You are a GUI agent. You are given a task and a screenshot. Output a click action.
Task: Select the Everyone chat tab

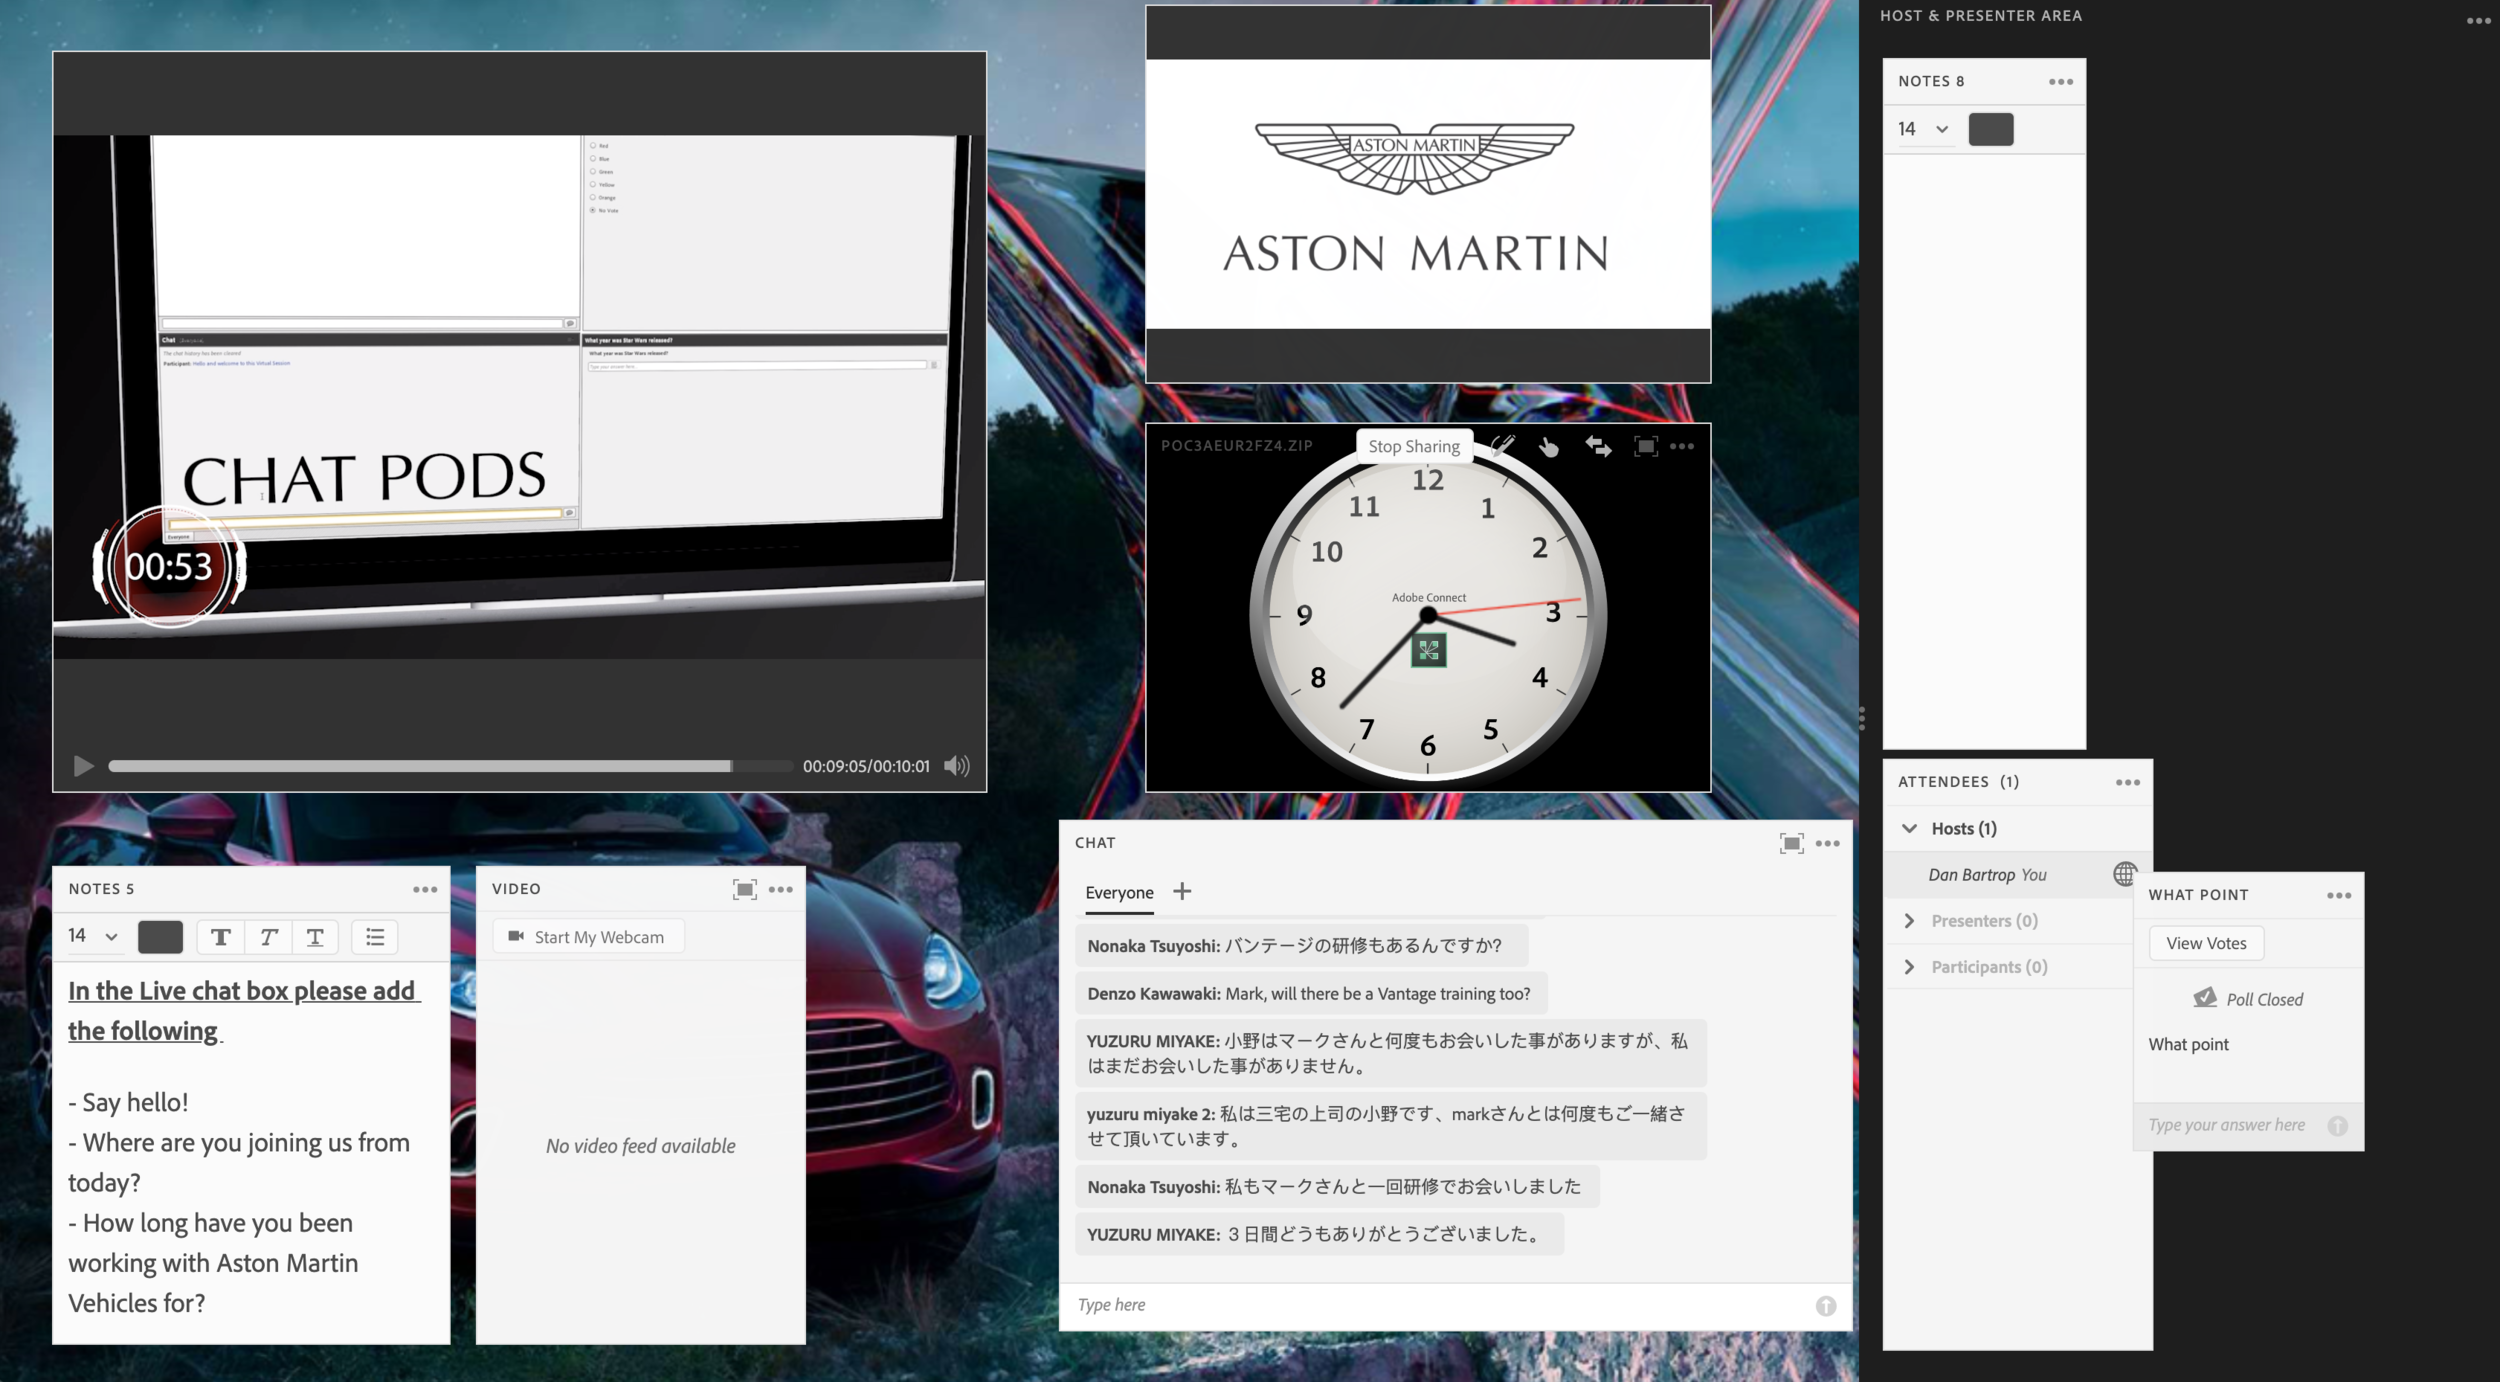coord(1119,892)
